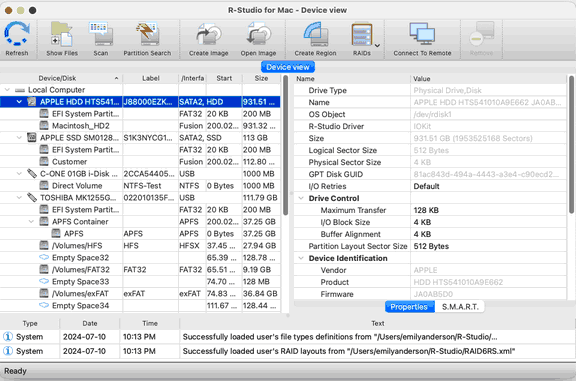Click the Macintosh_HD2 partition icon
This screenshot has height=381, width=576.
point(44,126)
